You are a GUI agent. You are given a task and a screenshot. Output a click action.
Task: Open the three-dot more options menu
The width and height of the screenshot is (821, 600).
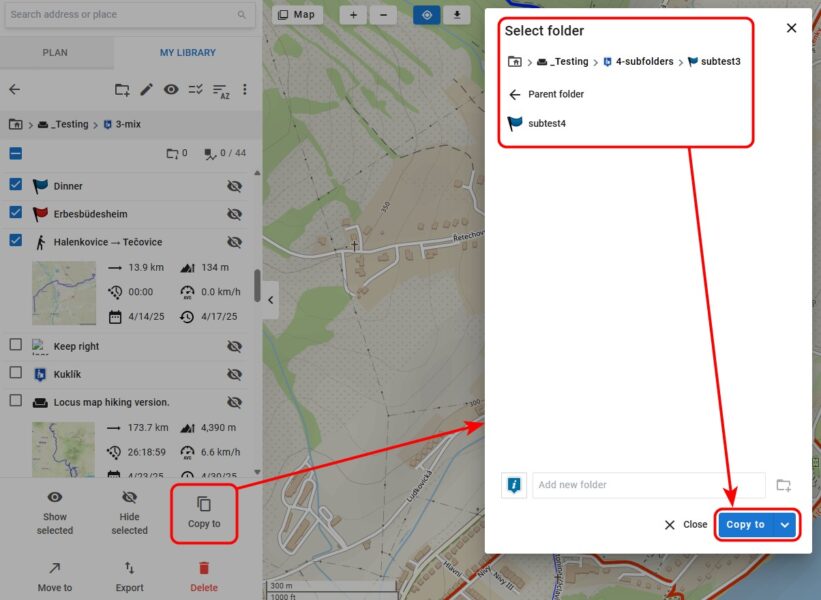click(x=245, y=90)
